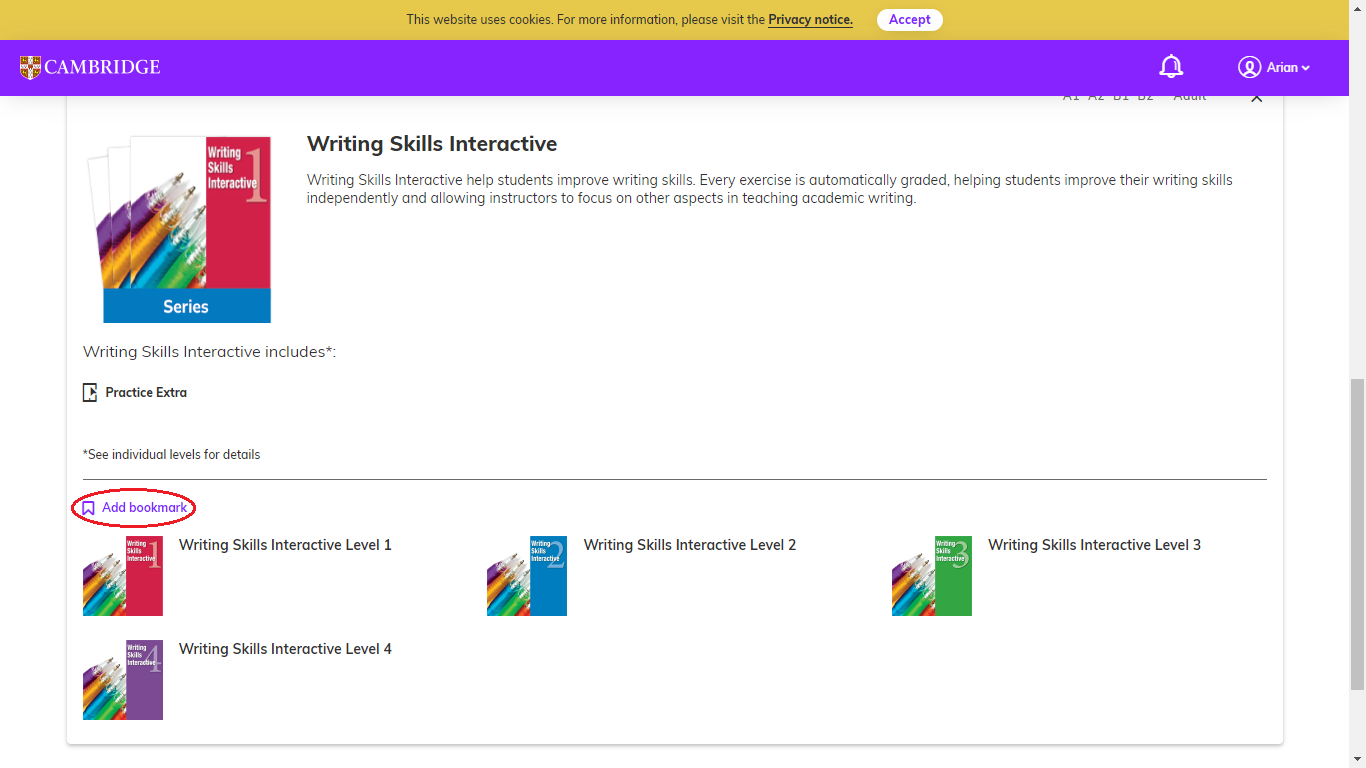Open Writing Skills Interactive Level 1 title
Viewport: 1366px width, 768px height.
coord(285,545)
